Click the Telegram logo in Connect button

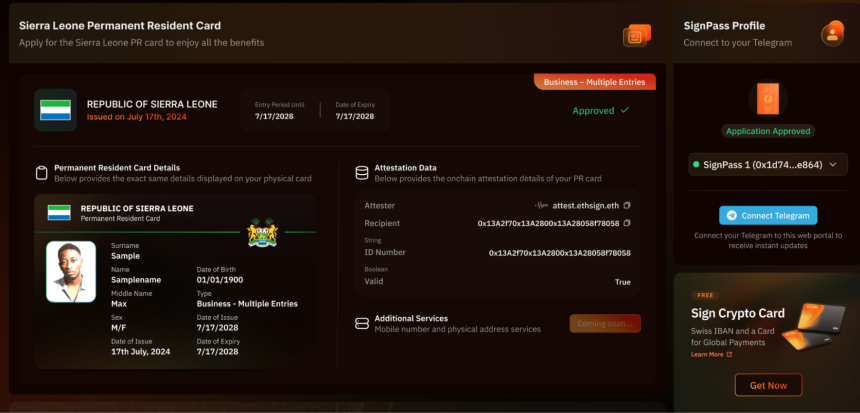[x=732, y=216]
